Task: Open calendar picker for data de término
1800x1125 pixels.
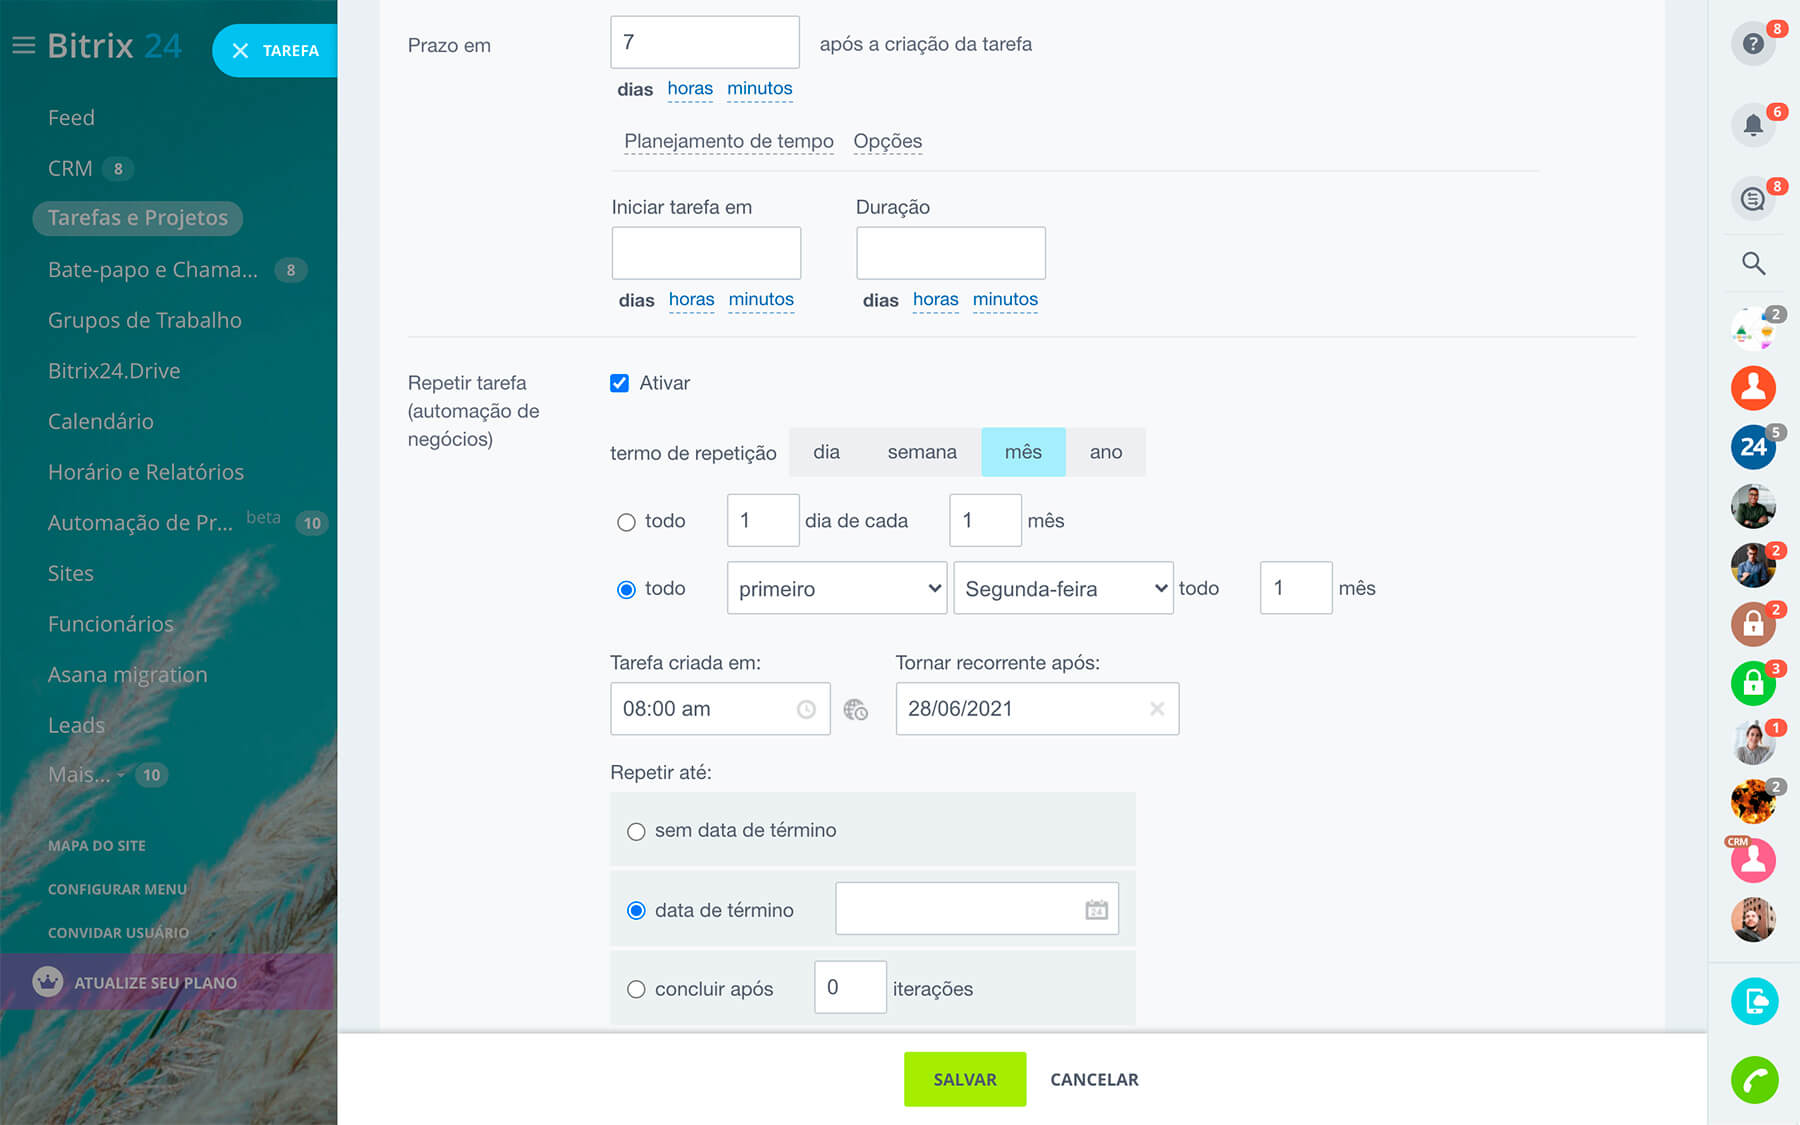Action: [1096, 910]
